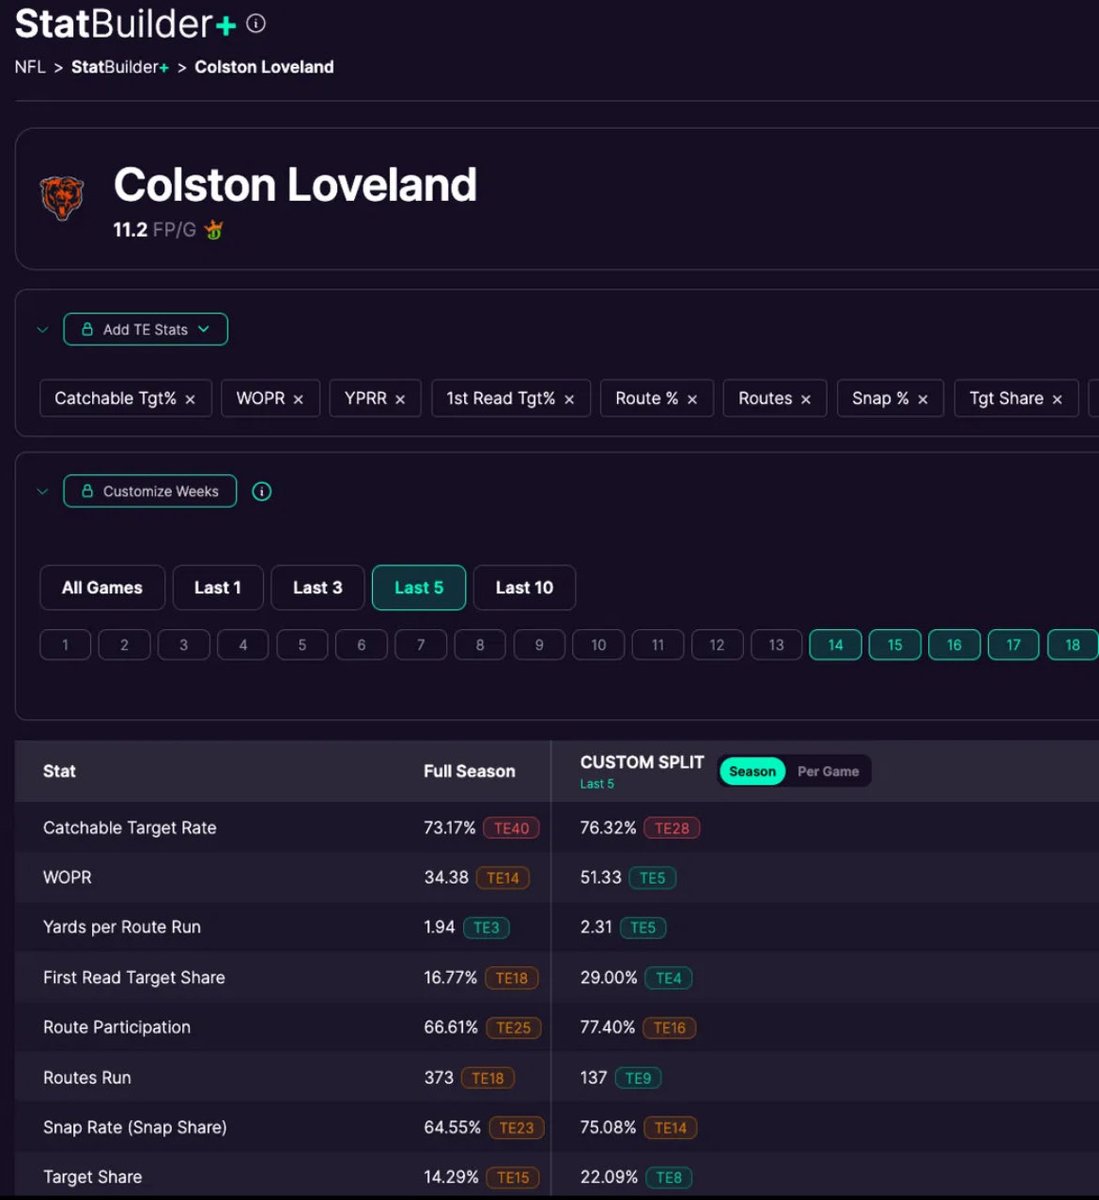
Task: Remove the Catchable Tgt% stat chip
Action: [190, 399]
